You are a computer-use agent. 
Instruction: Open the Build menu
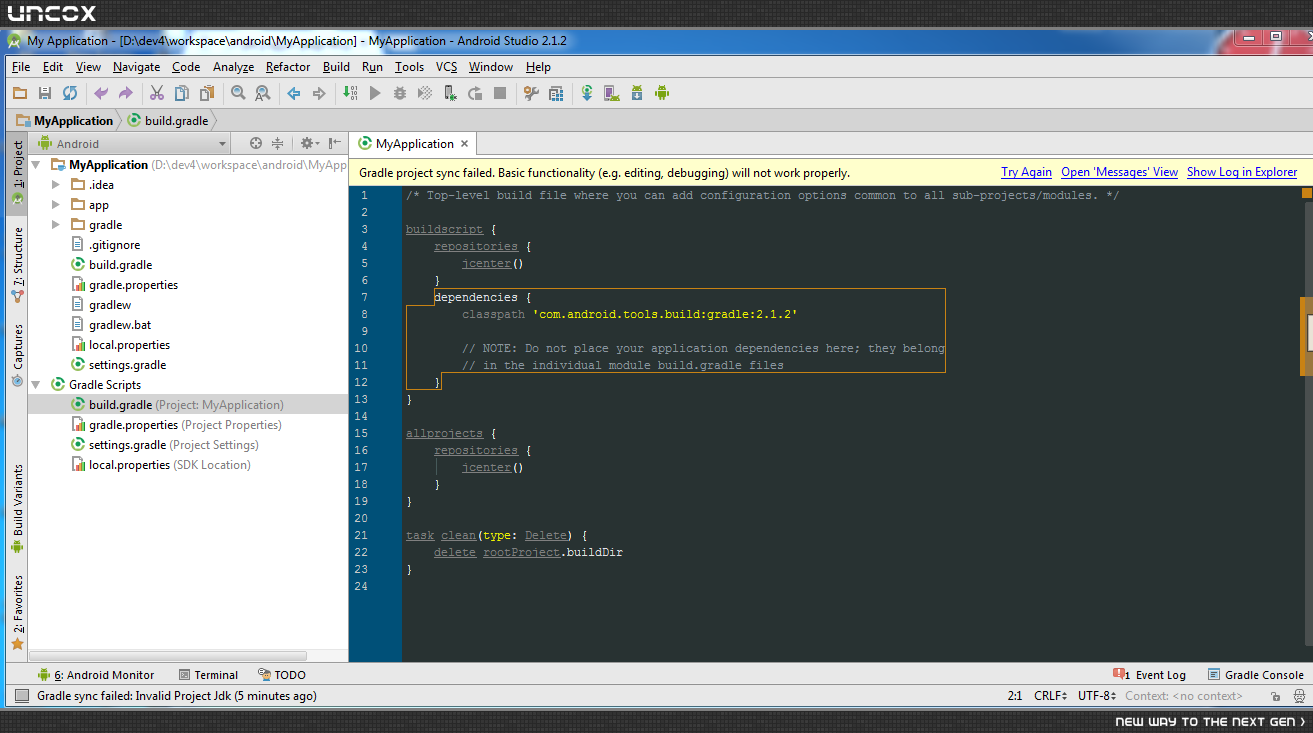point(336,67)
